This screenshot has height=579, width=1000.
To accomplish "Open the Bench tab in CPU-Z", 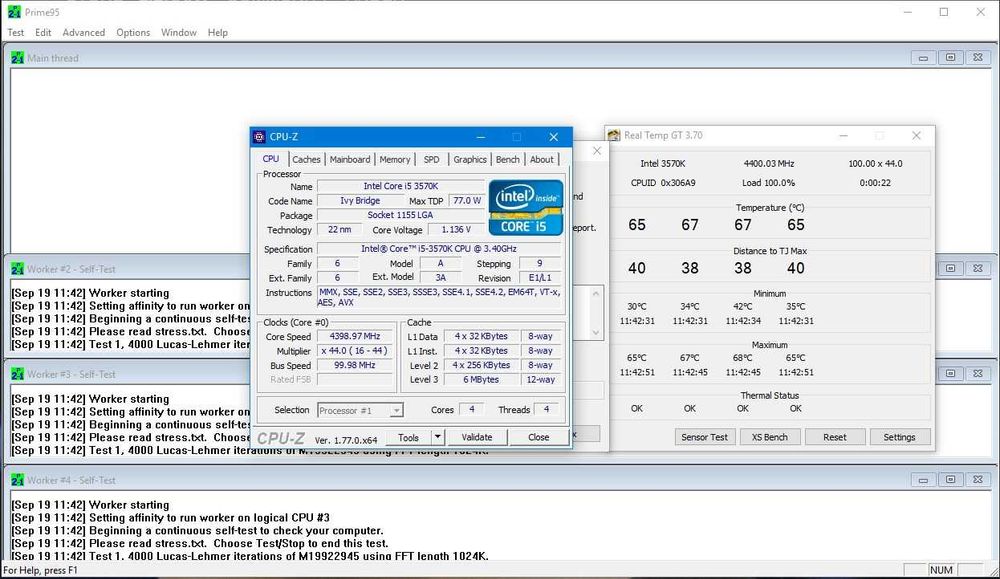I will pyautogui.click(x=508, y=159).
